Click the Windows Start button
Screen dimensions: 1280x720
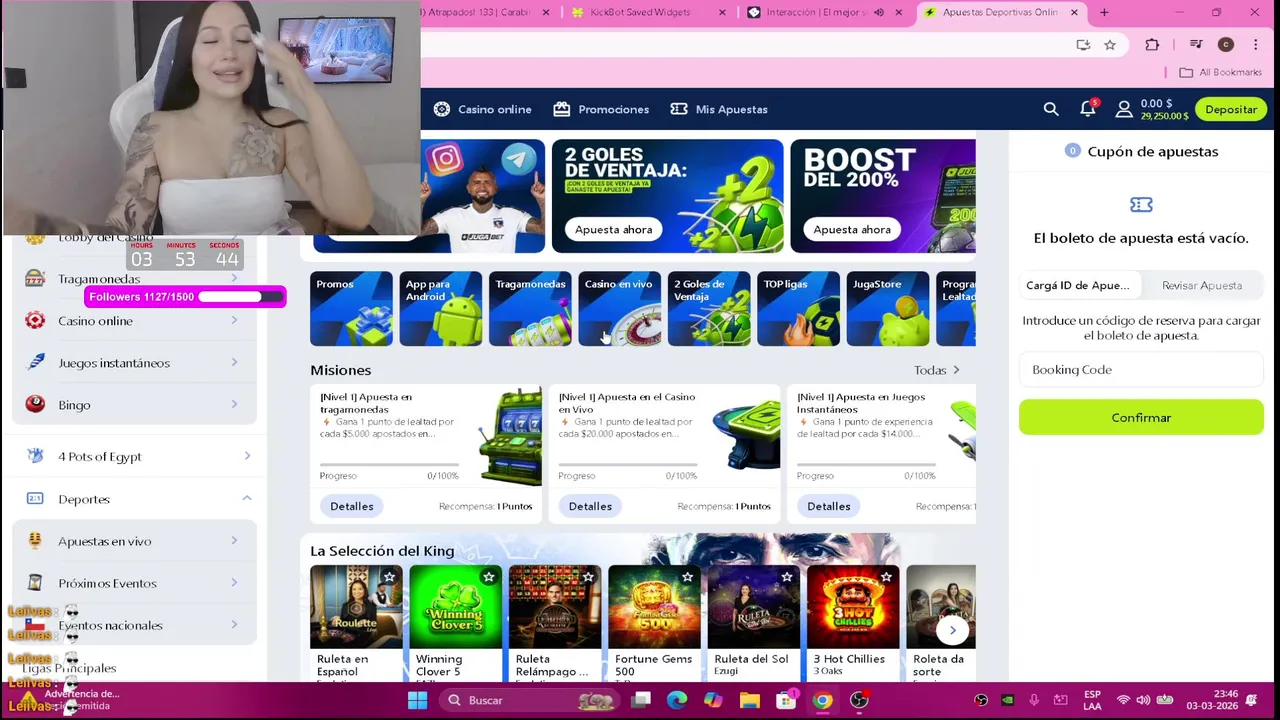[x=418, y=700]
